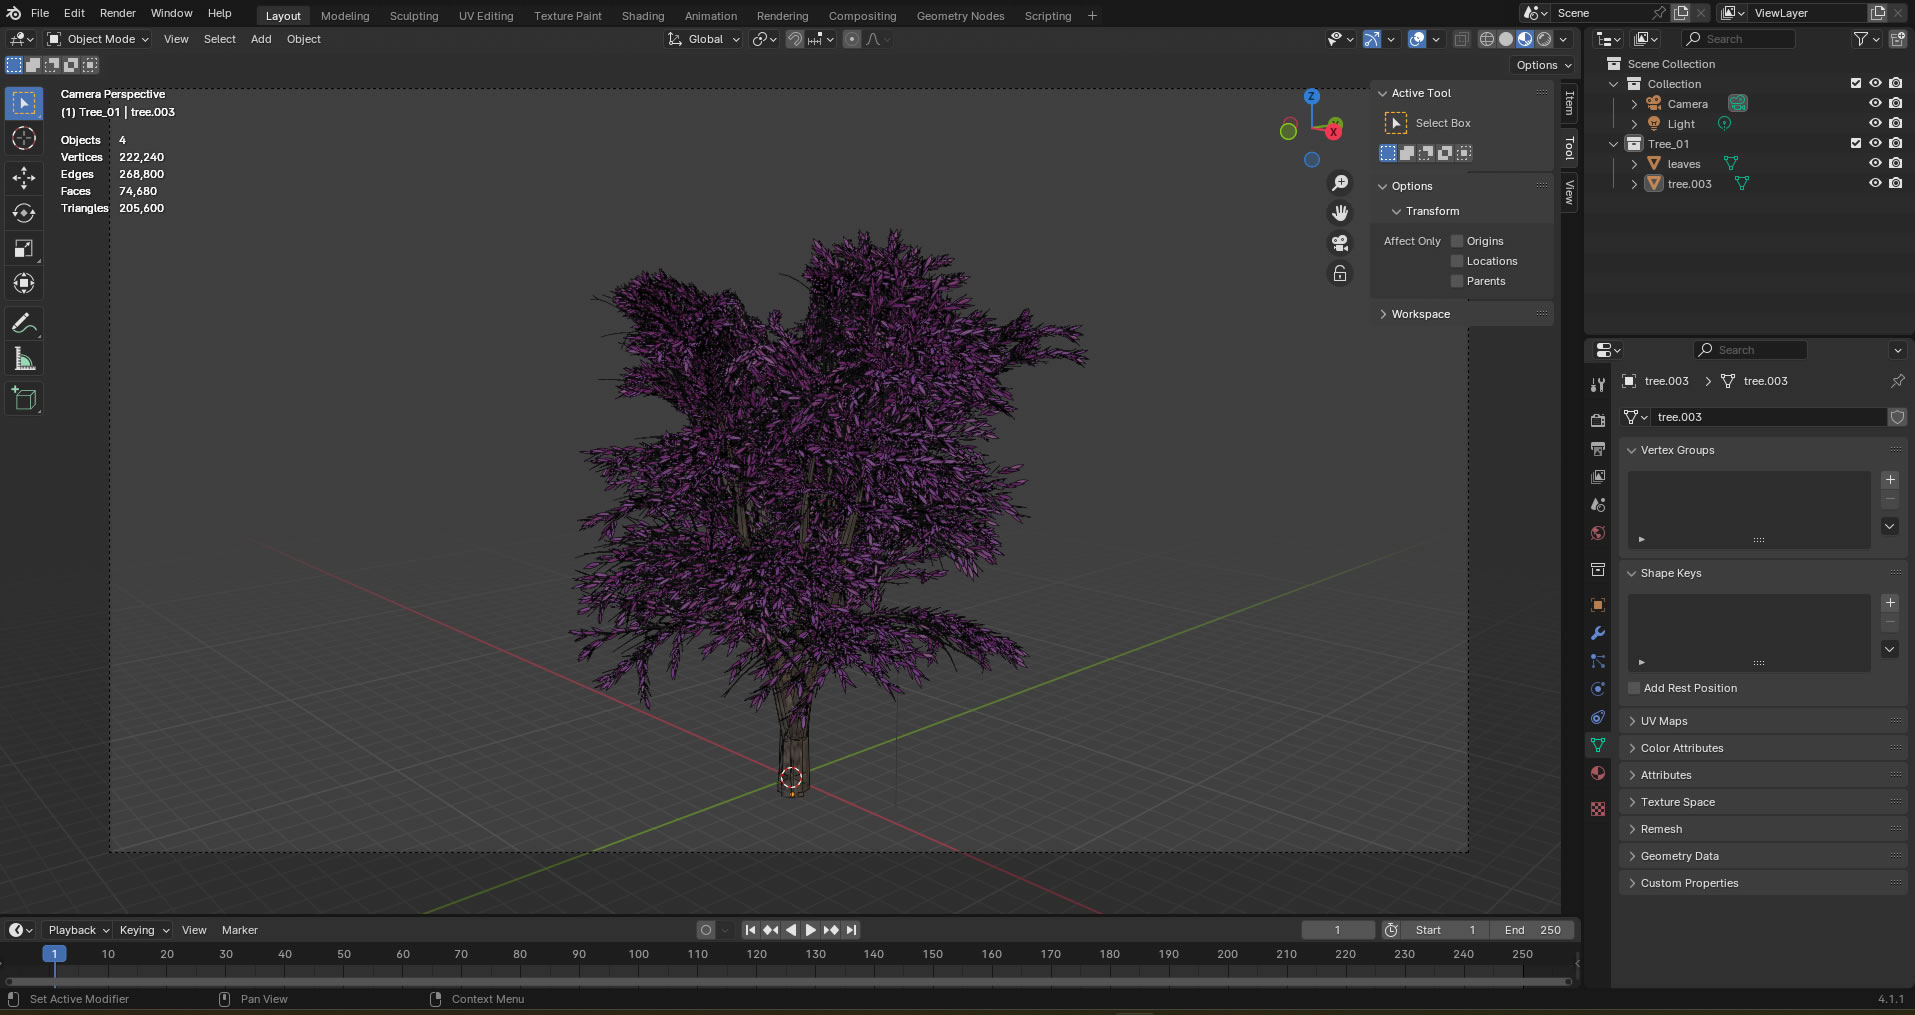This screenshot has height=1015, width=1915.
Task: Open Object properties orange square icon
Action: (x=1598, y=605)
